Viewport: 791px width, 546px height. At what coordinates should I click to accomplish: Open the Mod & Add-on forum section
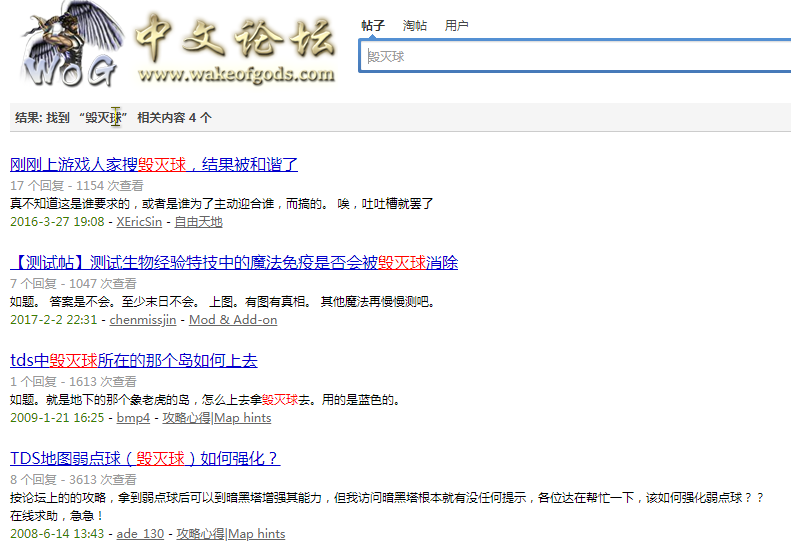click(233, 320)
